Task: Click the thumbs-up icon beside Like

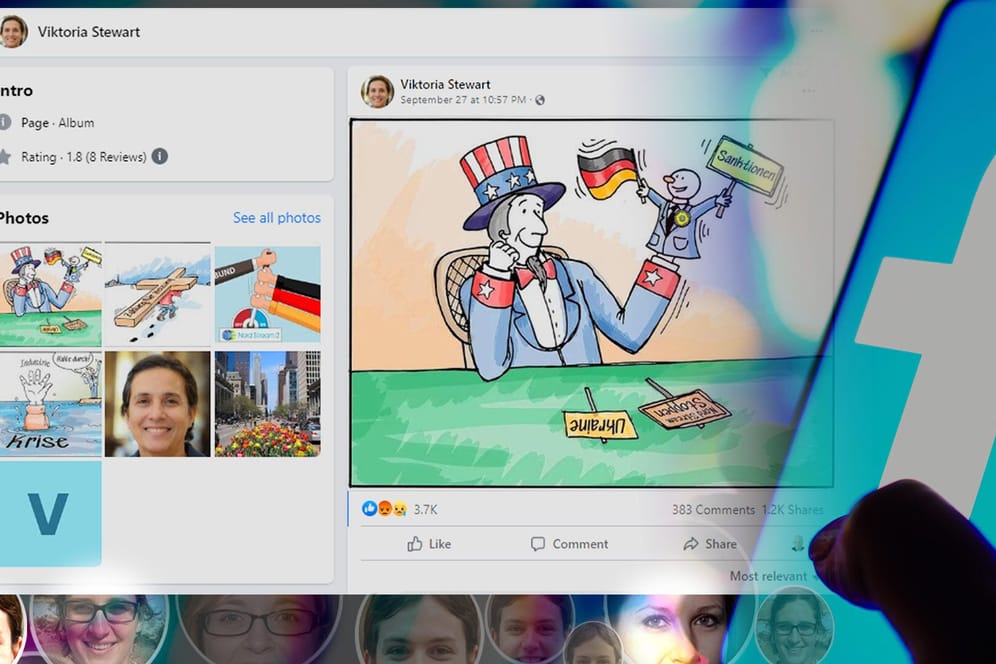Action: click(415, 544)
